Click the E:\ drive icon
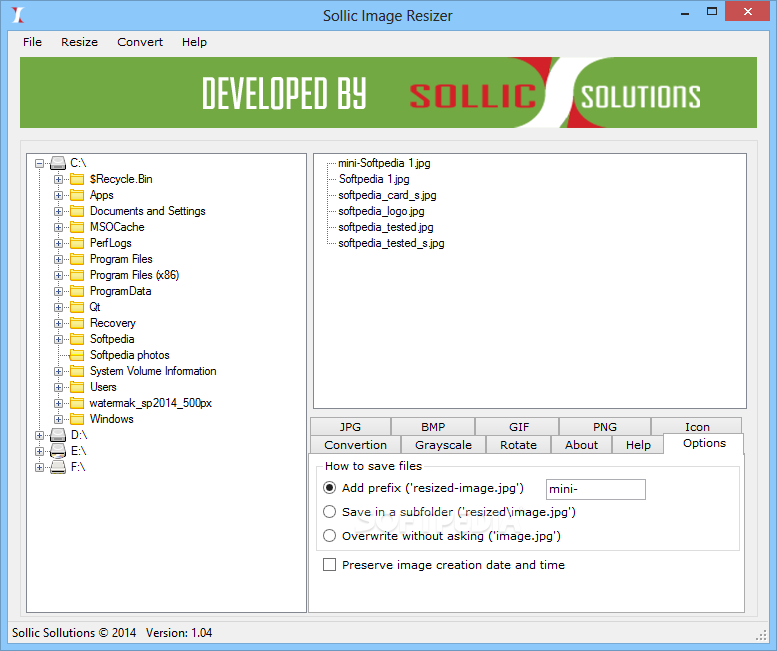The height and width of the screenshot is (651, 777). click(58, 451)
